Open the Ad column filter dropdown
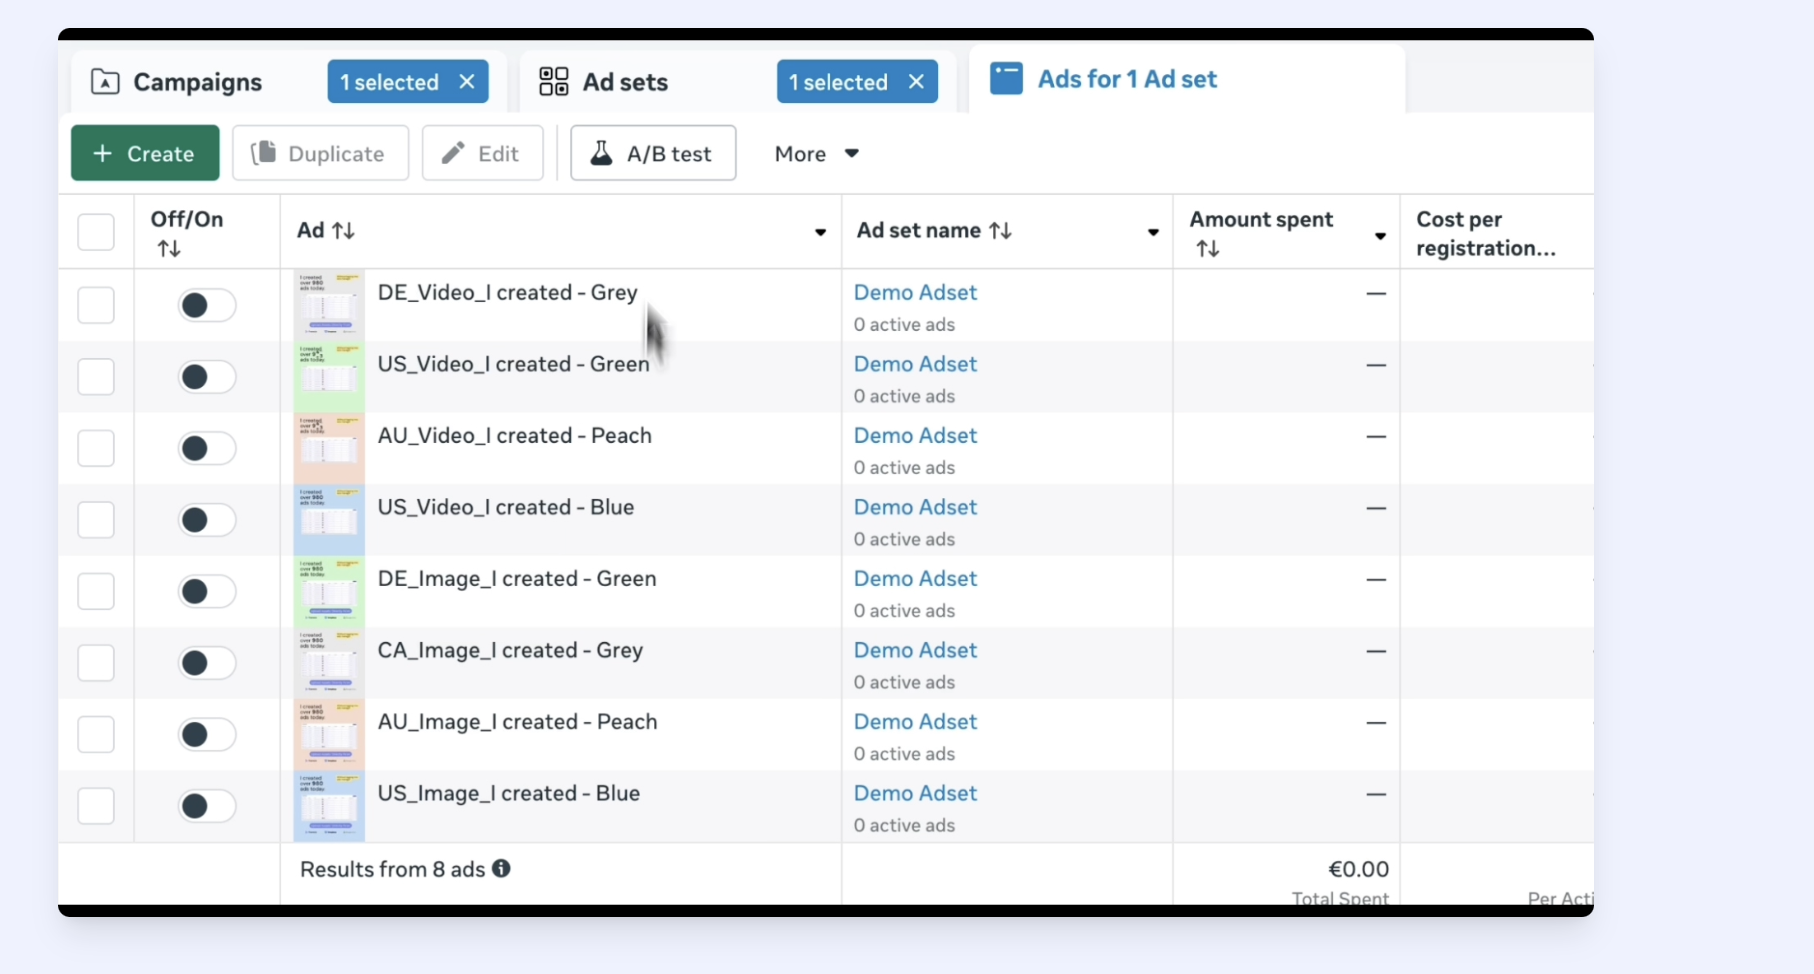The width and height of the screenshot is (1814, 974). coord(820,231)
